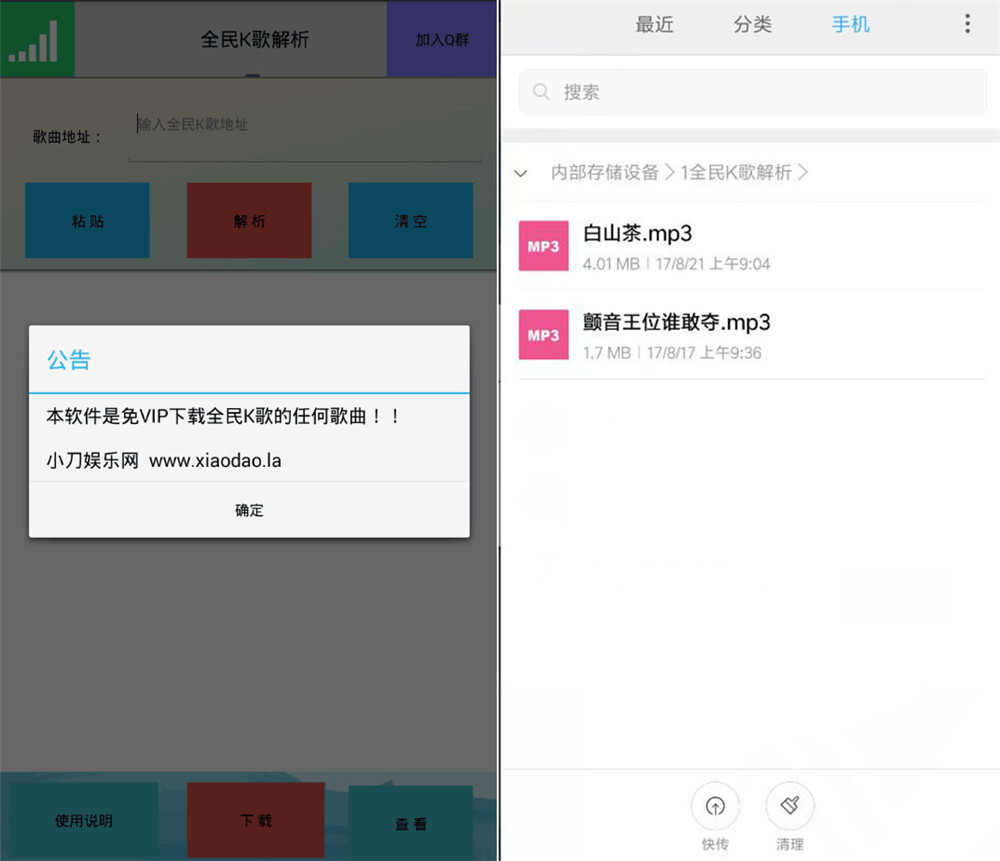Open the file 白山茶.mp3
Image resolution: width=1000 pixels, height=861 pixels.
point(753,246)
